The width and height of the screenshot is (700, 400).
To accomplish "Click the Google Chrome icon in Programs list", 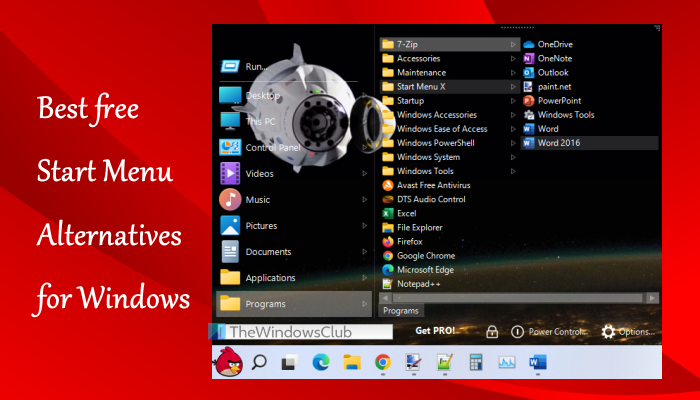I will [x=388, y=256].
